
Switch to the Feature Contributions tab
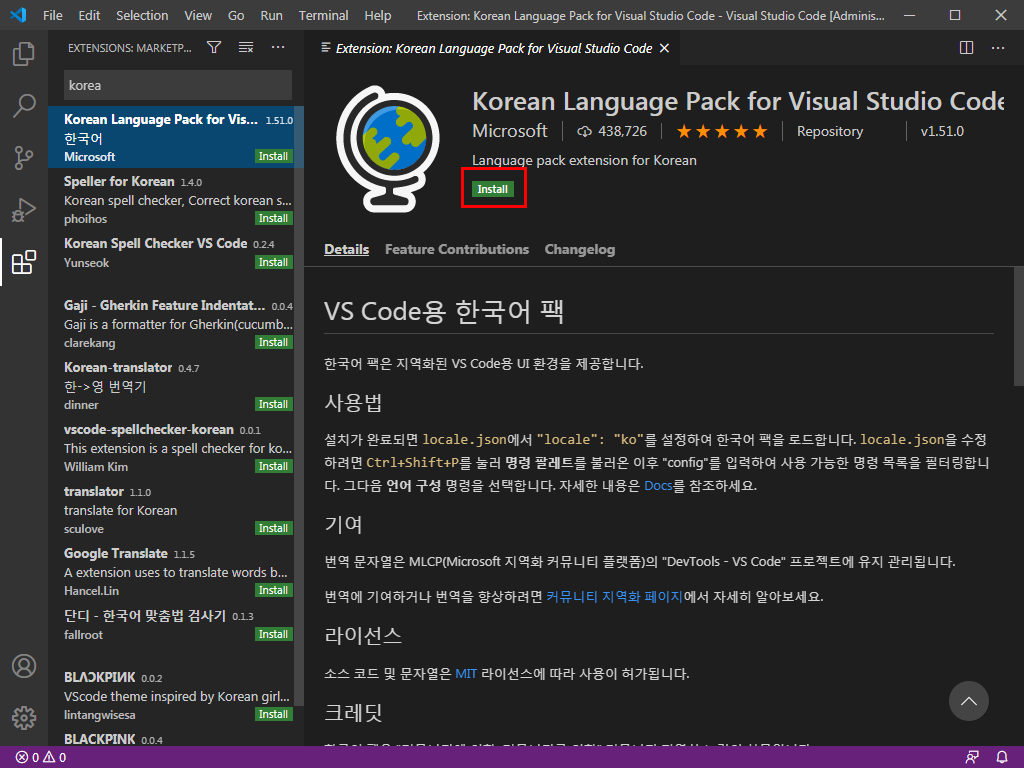click(456, 249)
